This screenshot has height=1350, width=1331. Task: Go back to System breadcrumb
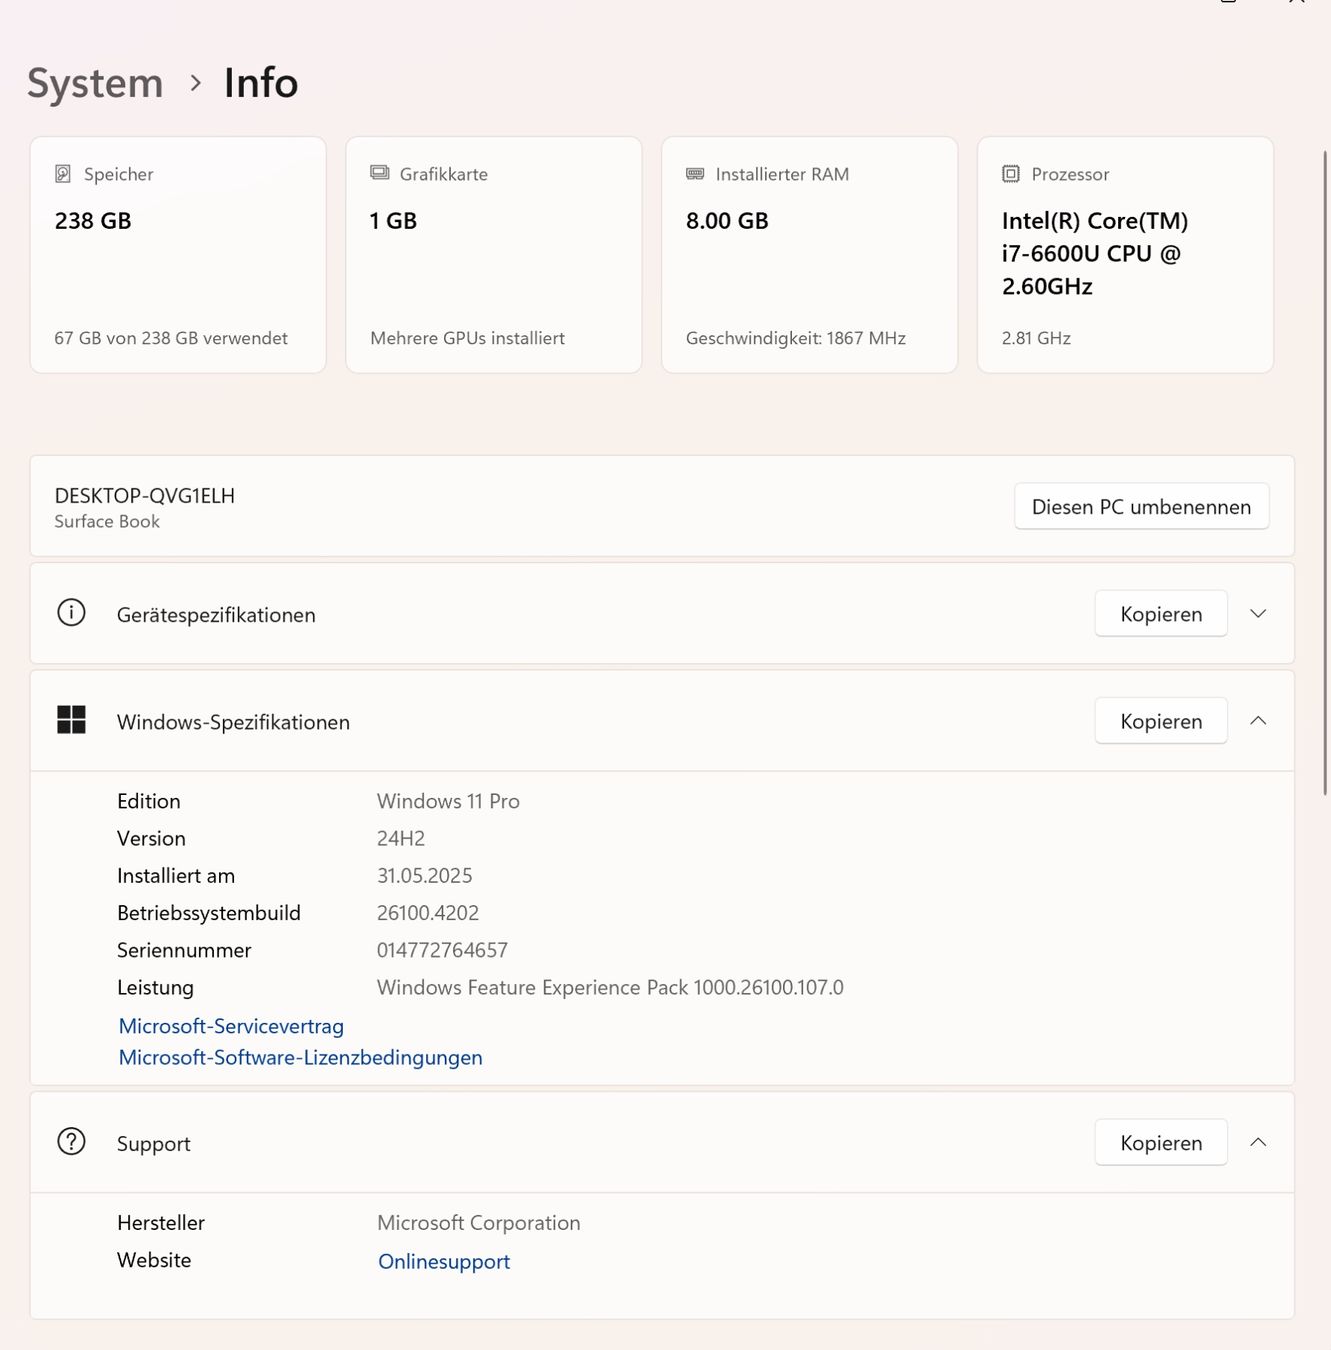pyautogui.click(x=95, y=83)
